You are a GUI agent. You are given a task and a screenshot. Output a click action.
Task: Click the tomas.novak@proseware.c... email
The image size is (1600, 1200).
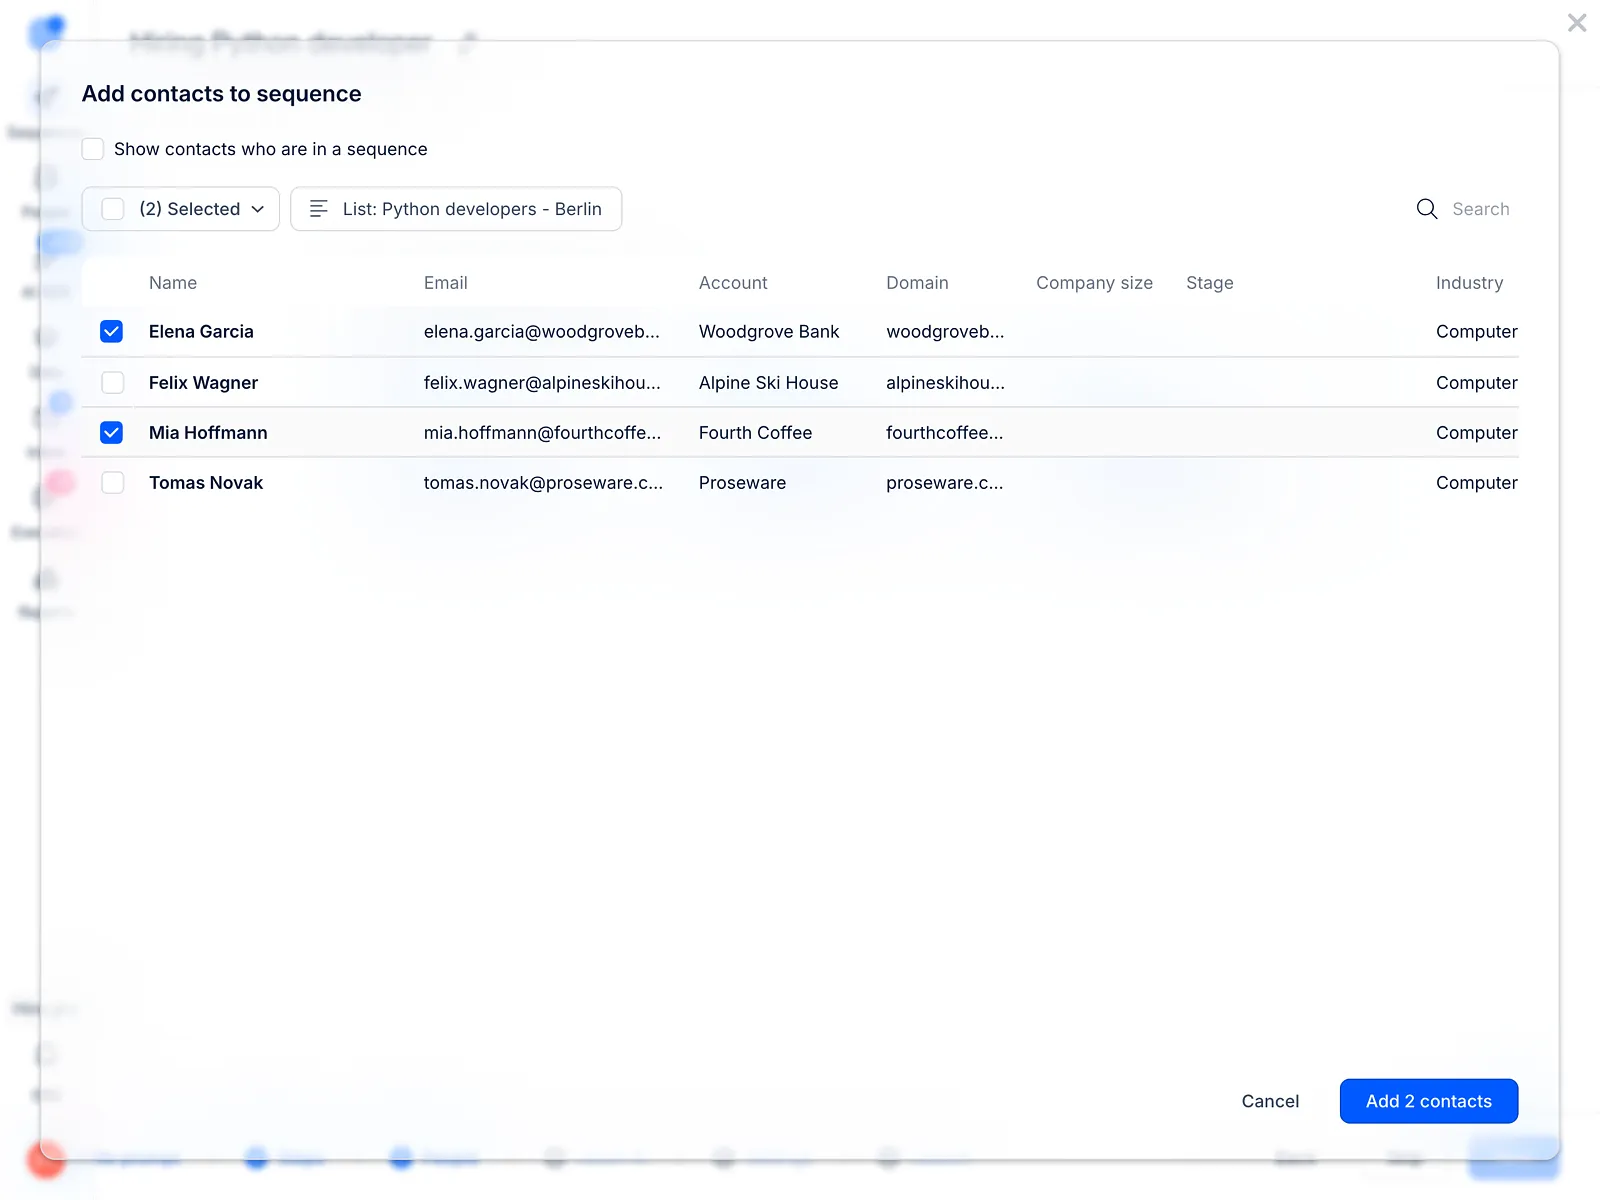(x=543, y=483)
